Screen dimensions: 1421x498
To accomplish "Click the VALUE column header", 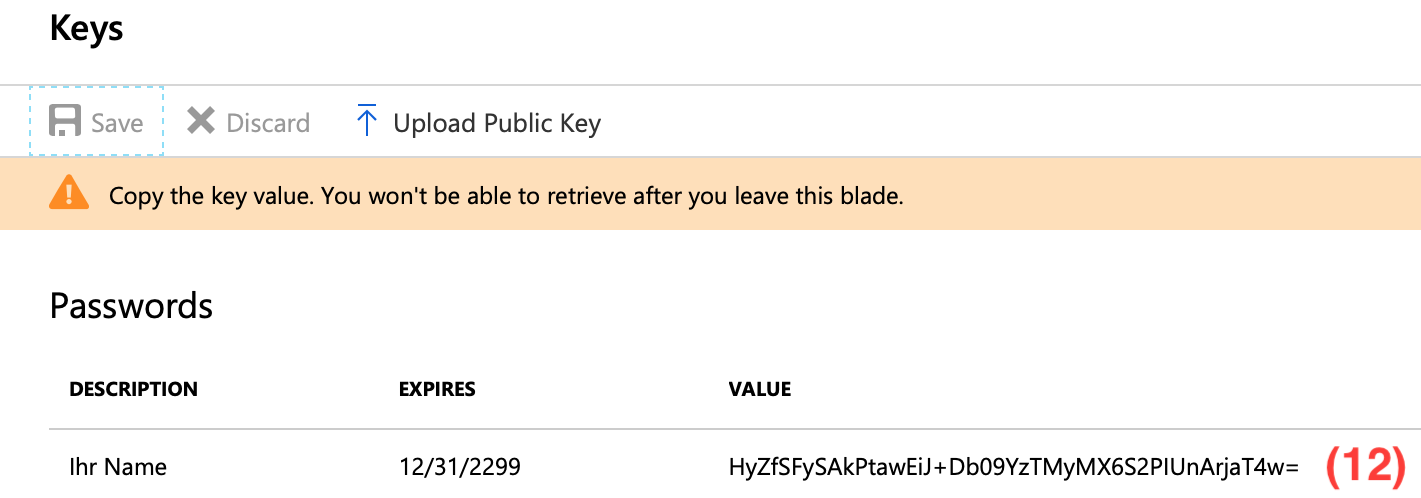I will (760, 389).
